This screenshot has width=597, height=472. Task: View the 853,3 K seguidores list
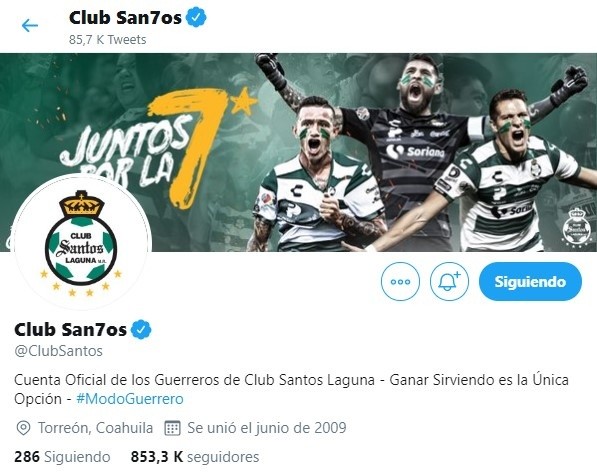195,457
